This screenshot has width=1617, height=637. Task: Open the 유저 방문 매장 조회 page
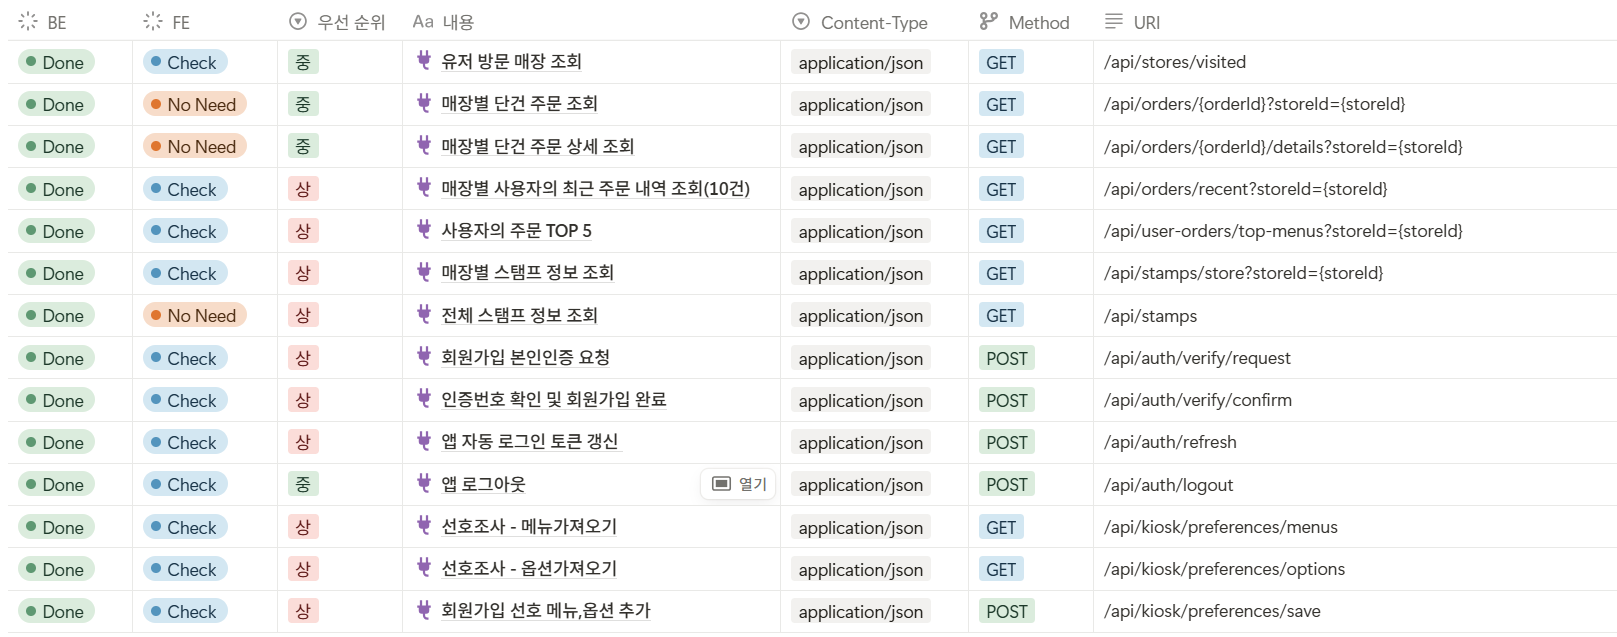pyautogui.click(x=511, y=61)
